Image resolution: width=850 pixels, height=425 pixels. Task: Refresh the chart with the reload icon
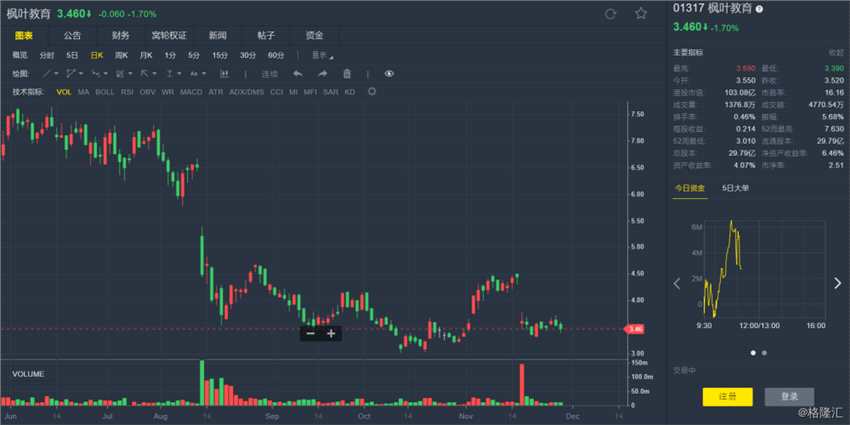point(610,14)
